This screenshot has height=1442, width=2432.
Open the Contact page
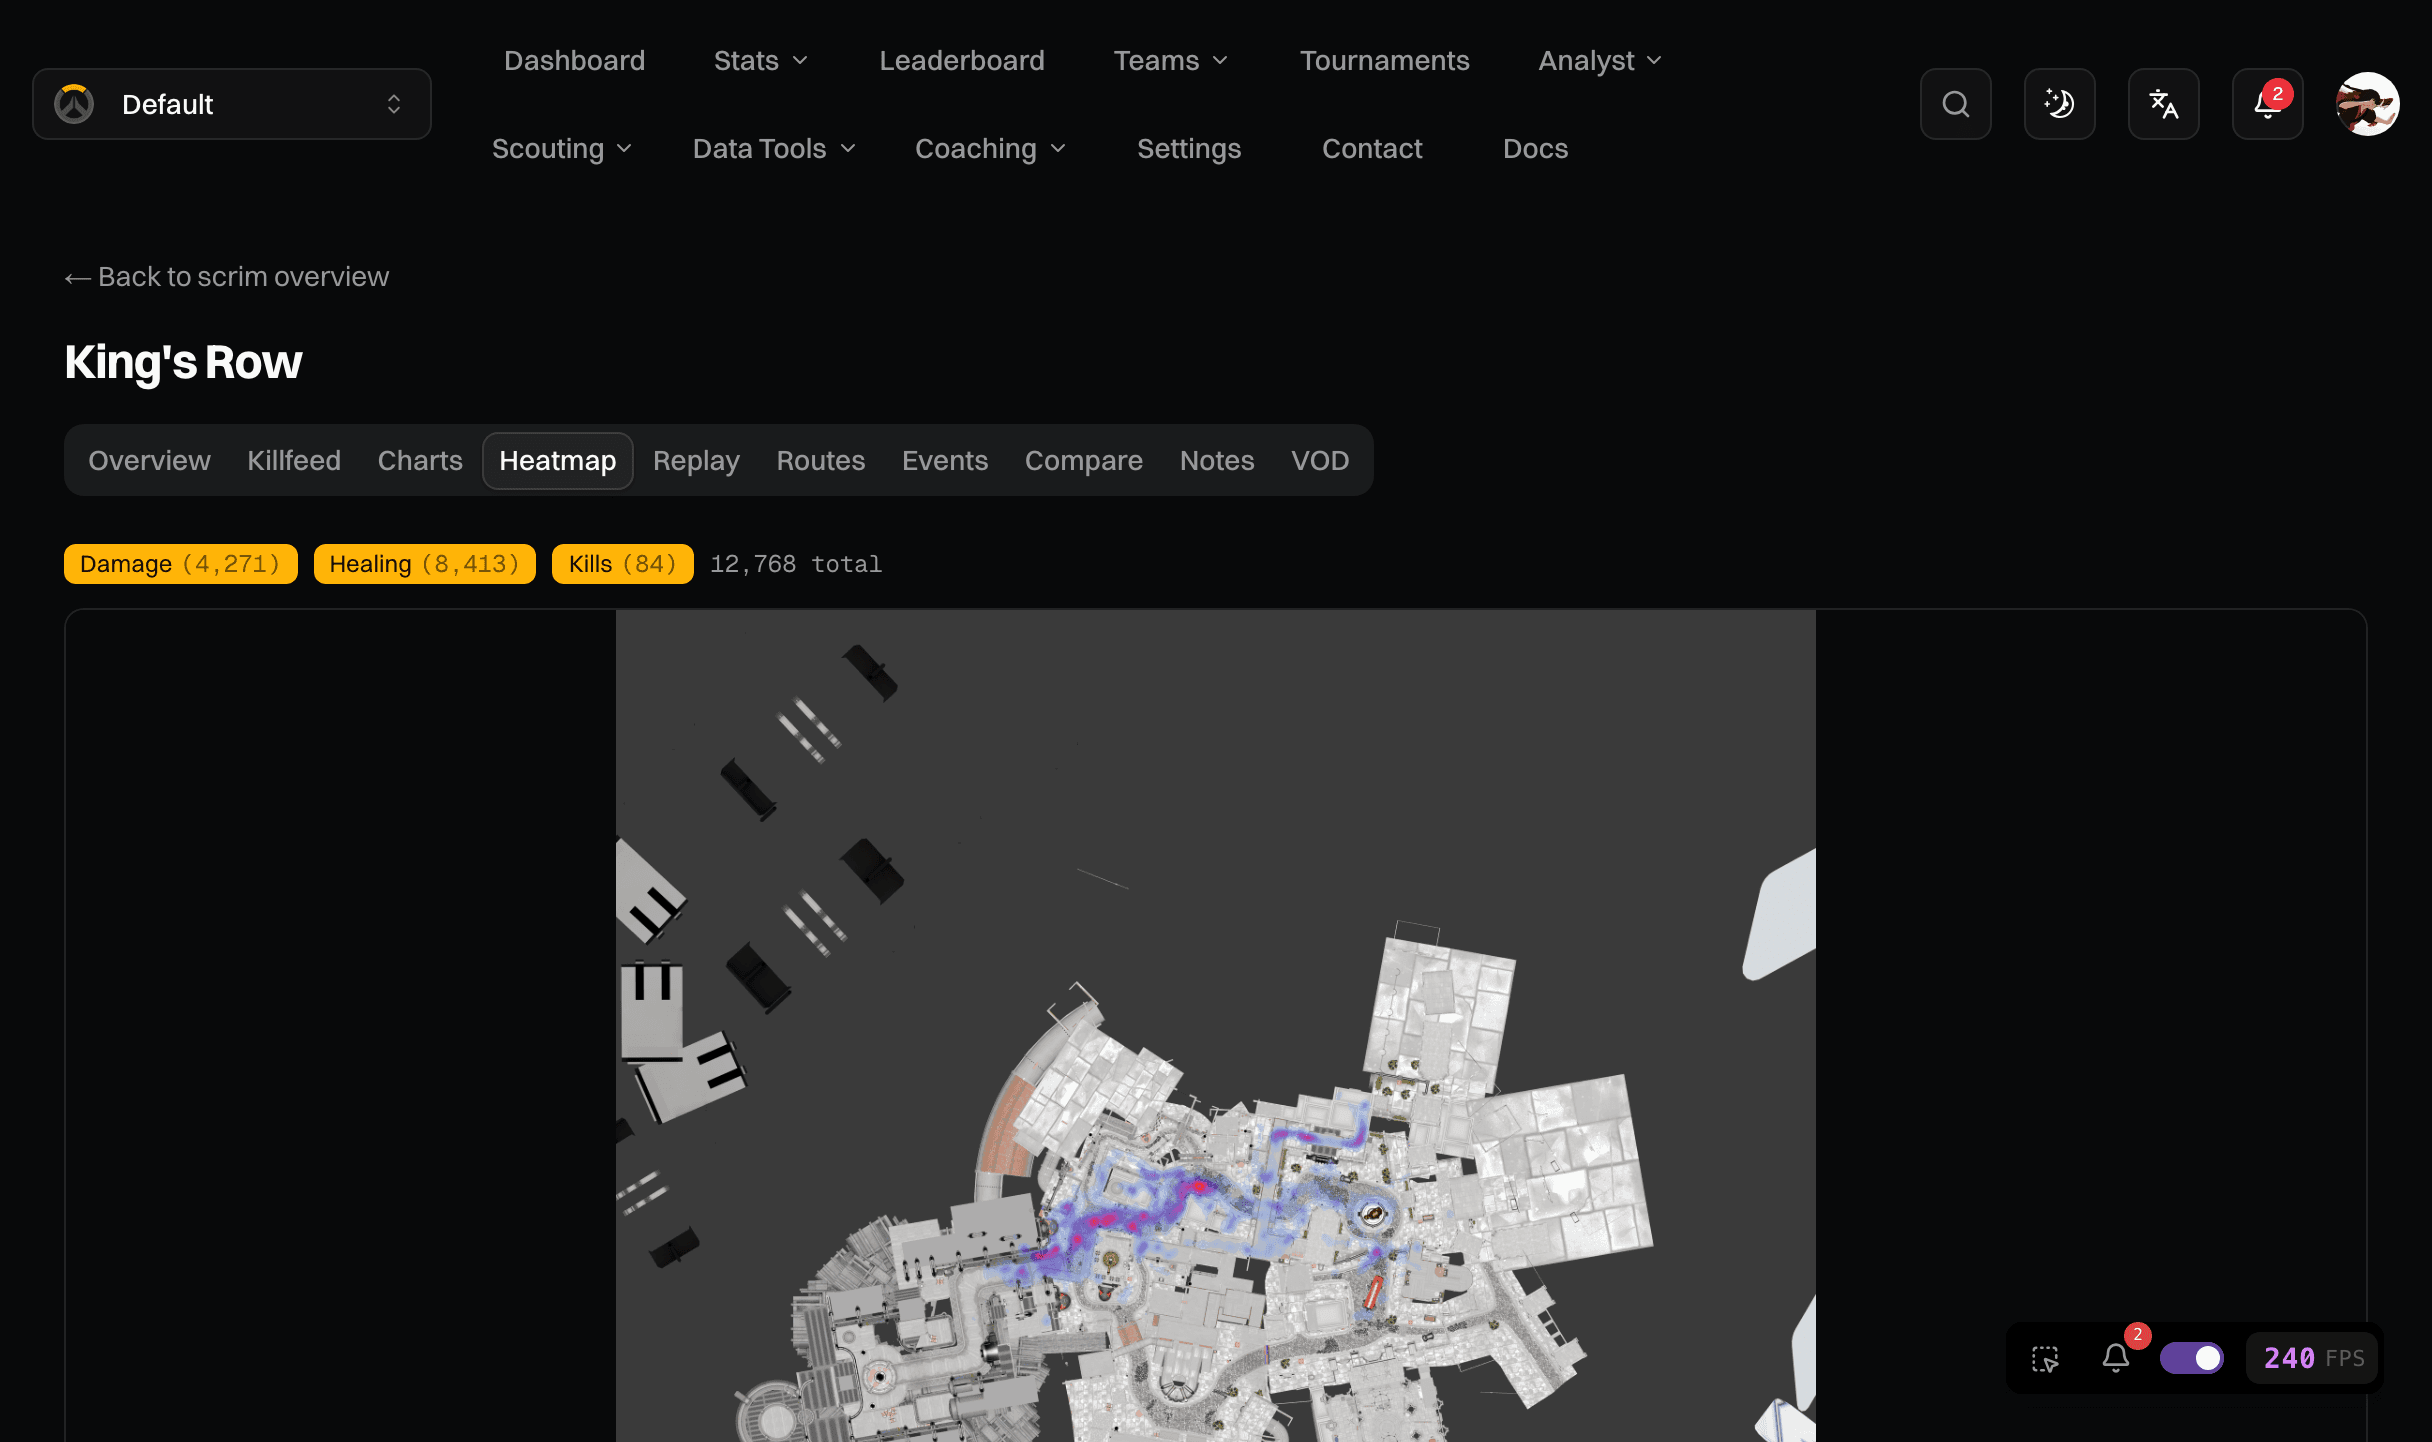[x=1372, y=149]
